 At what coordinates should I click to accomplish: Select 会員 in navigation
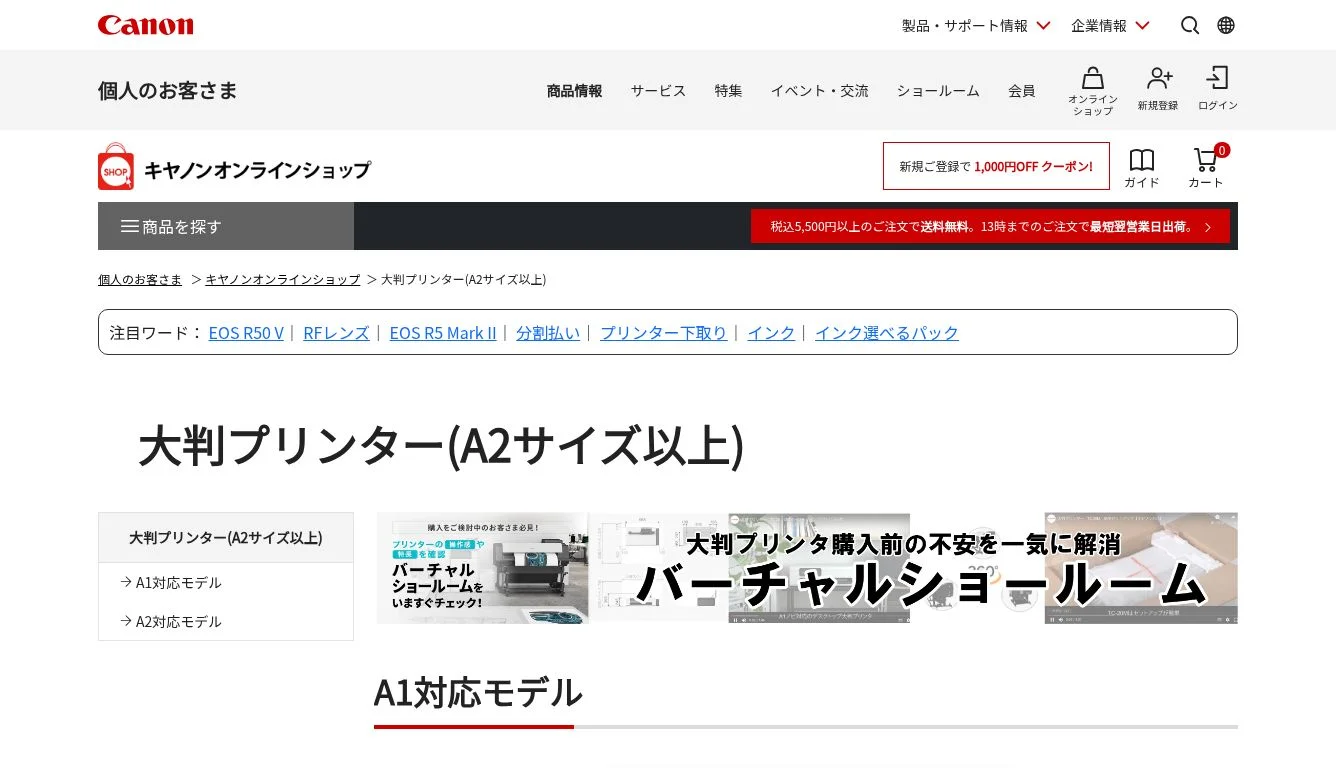[1021, 91]
